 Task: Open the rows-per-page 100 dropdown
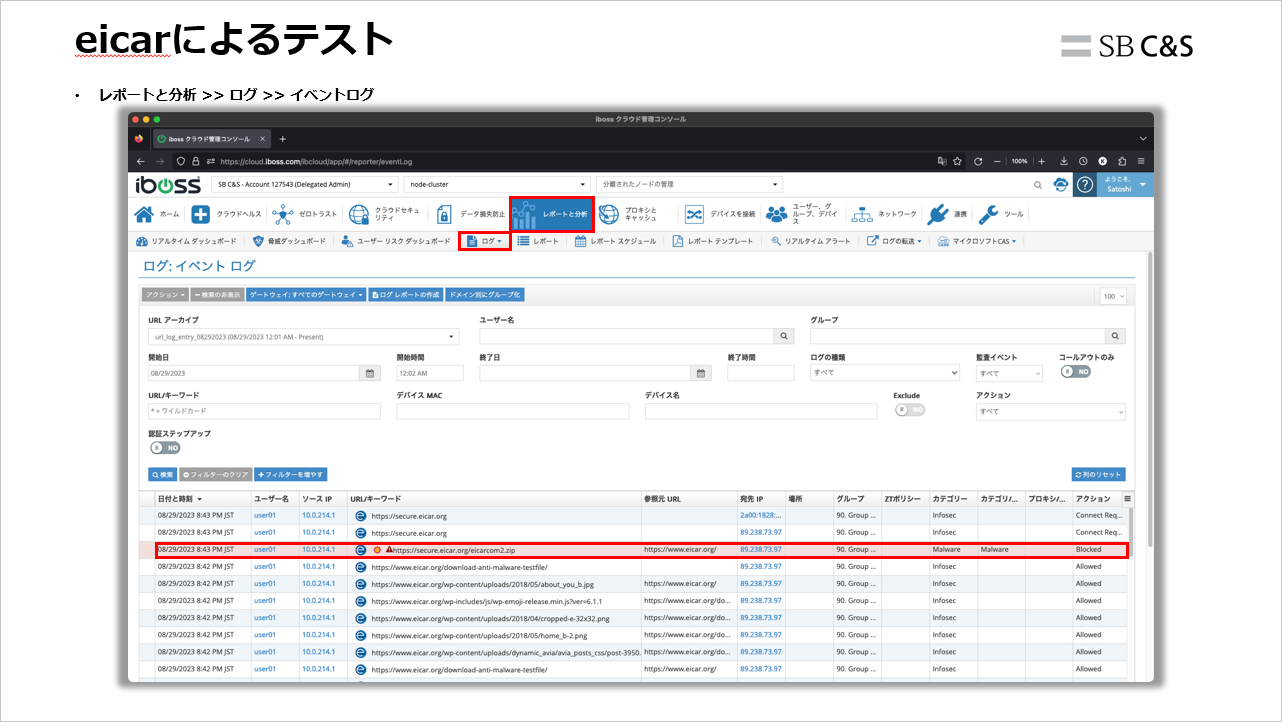point(1113,296)
